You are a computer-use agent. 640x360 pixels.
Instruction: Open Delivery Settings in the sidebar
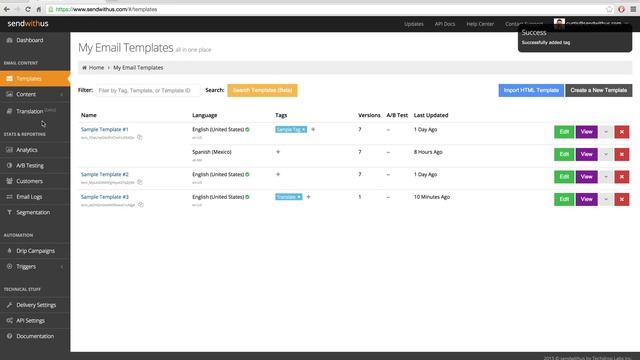coord(36,305)
